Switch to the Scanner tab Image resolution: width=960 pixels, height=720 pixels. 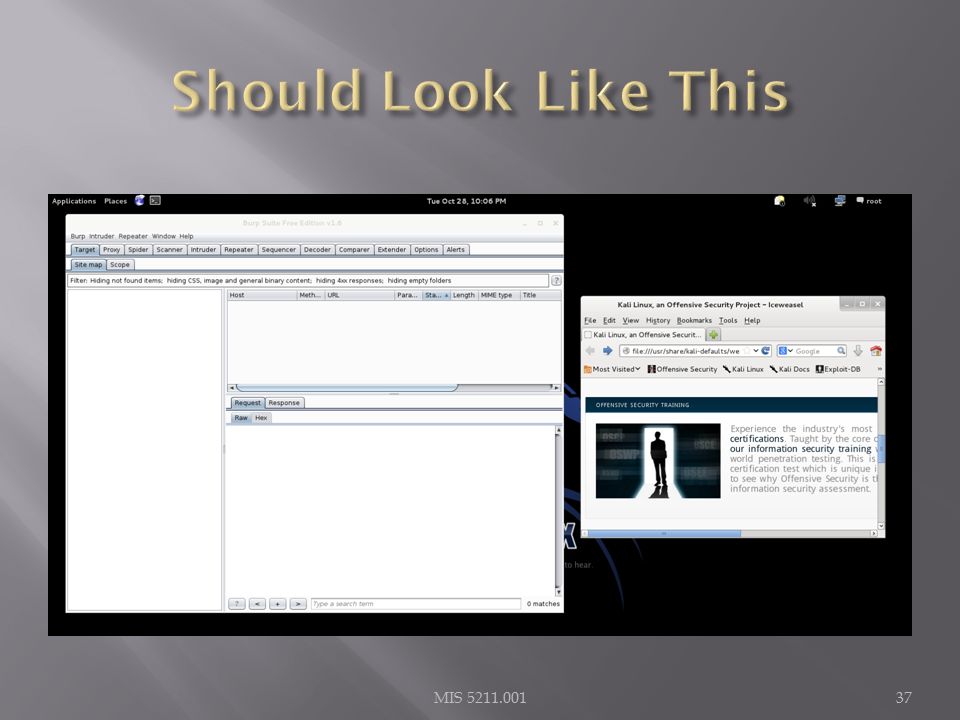[169, 250]
